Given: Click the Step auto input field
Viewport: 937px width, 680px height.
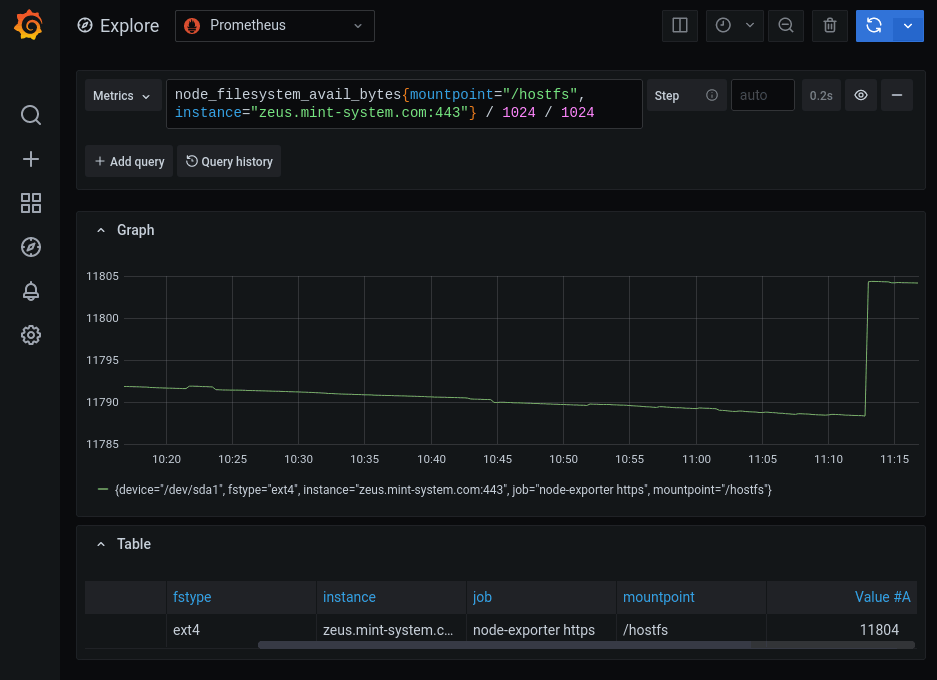Looking at the screenshot, I should 762,95.
